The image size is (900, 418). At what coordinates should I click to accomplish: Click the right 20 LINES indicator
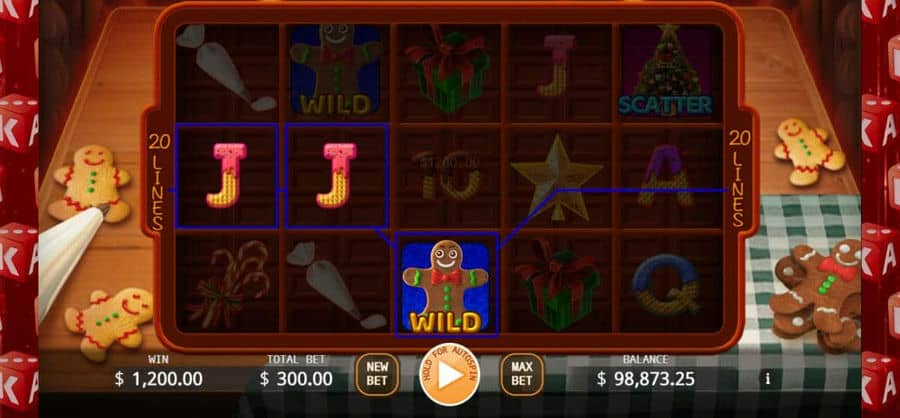pyautogui.click(x=739, y=178)
